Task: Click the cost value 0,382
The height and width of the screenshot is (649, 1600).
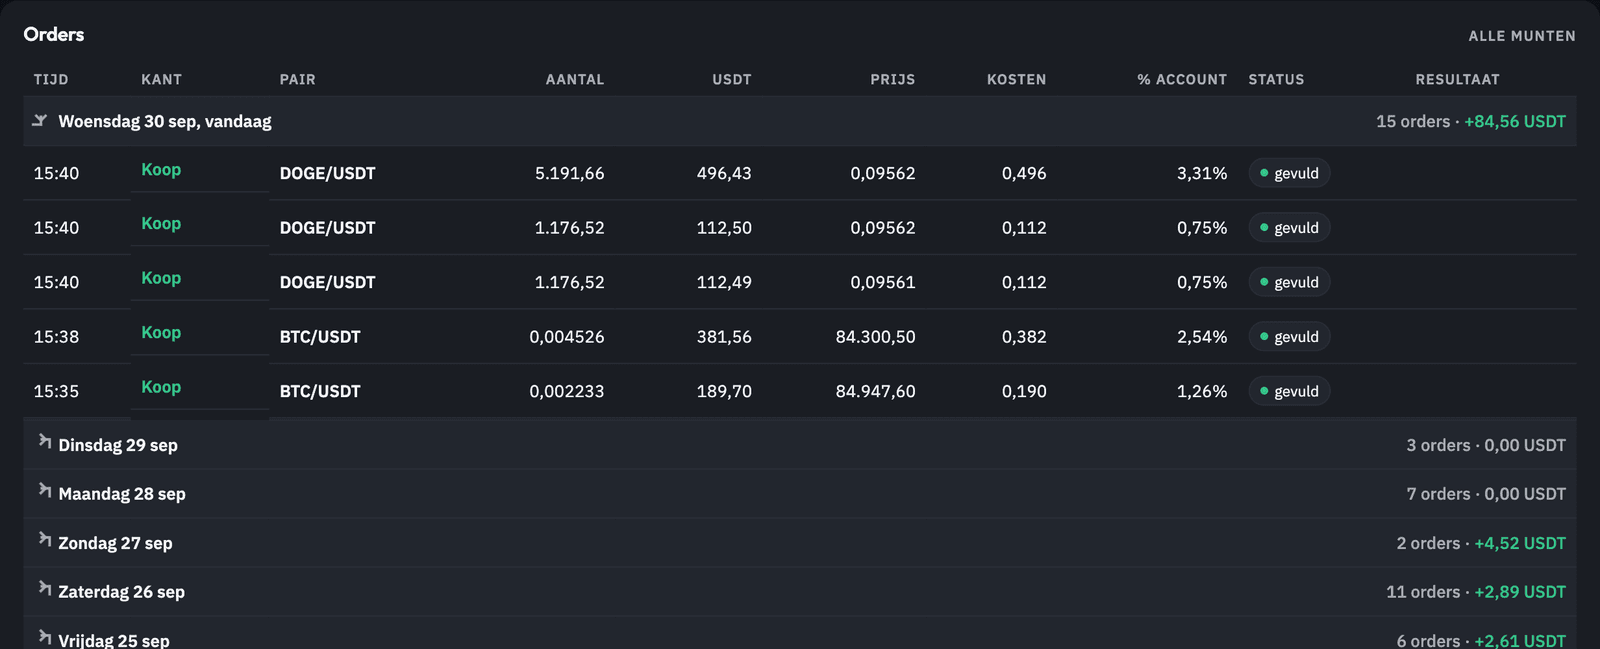Action: point(1024,337)
